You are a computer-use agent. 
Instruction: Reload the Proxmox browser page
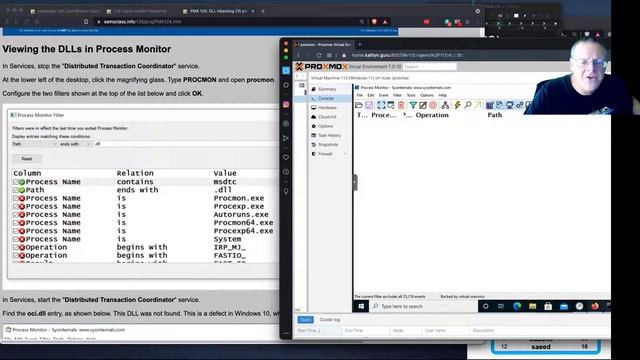pyautogui.click(x=318, y=56)
